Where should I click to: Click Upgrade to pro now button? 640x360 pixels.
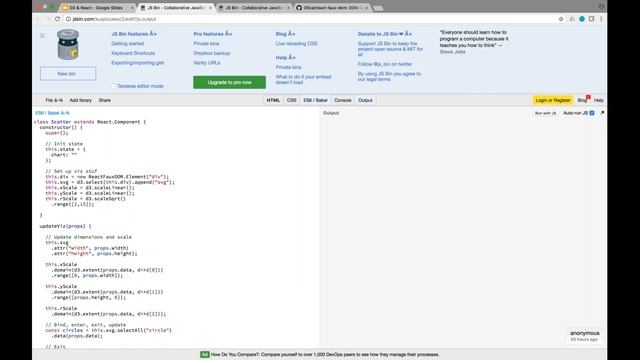[x=229, y=82]
